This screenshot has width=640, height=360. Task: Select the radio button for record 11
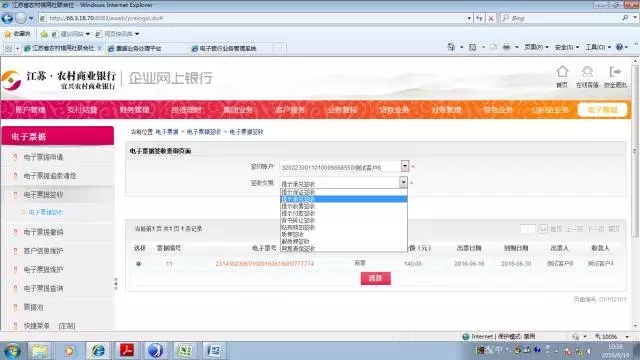point(139,264)
